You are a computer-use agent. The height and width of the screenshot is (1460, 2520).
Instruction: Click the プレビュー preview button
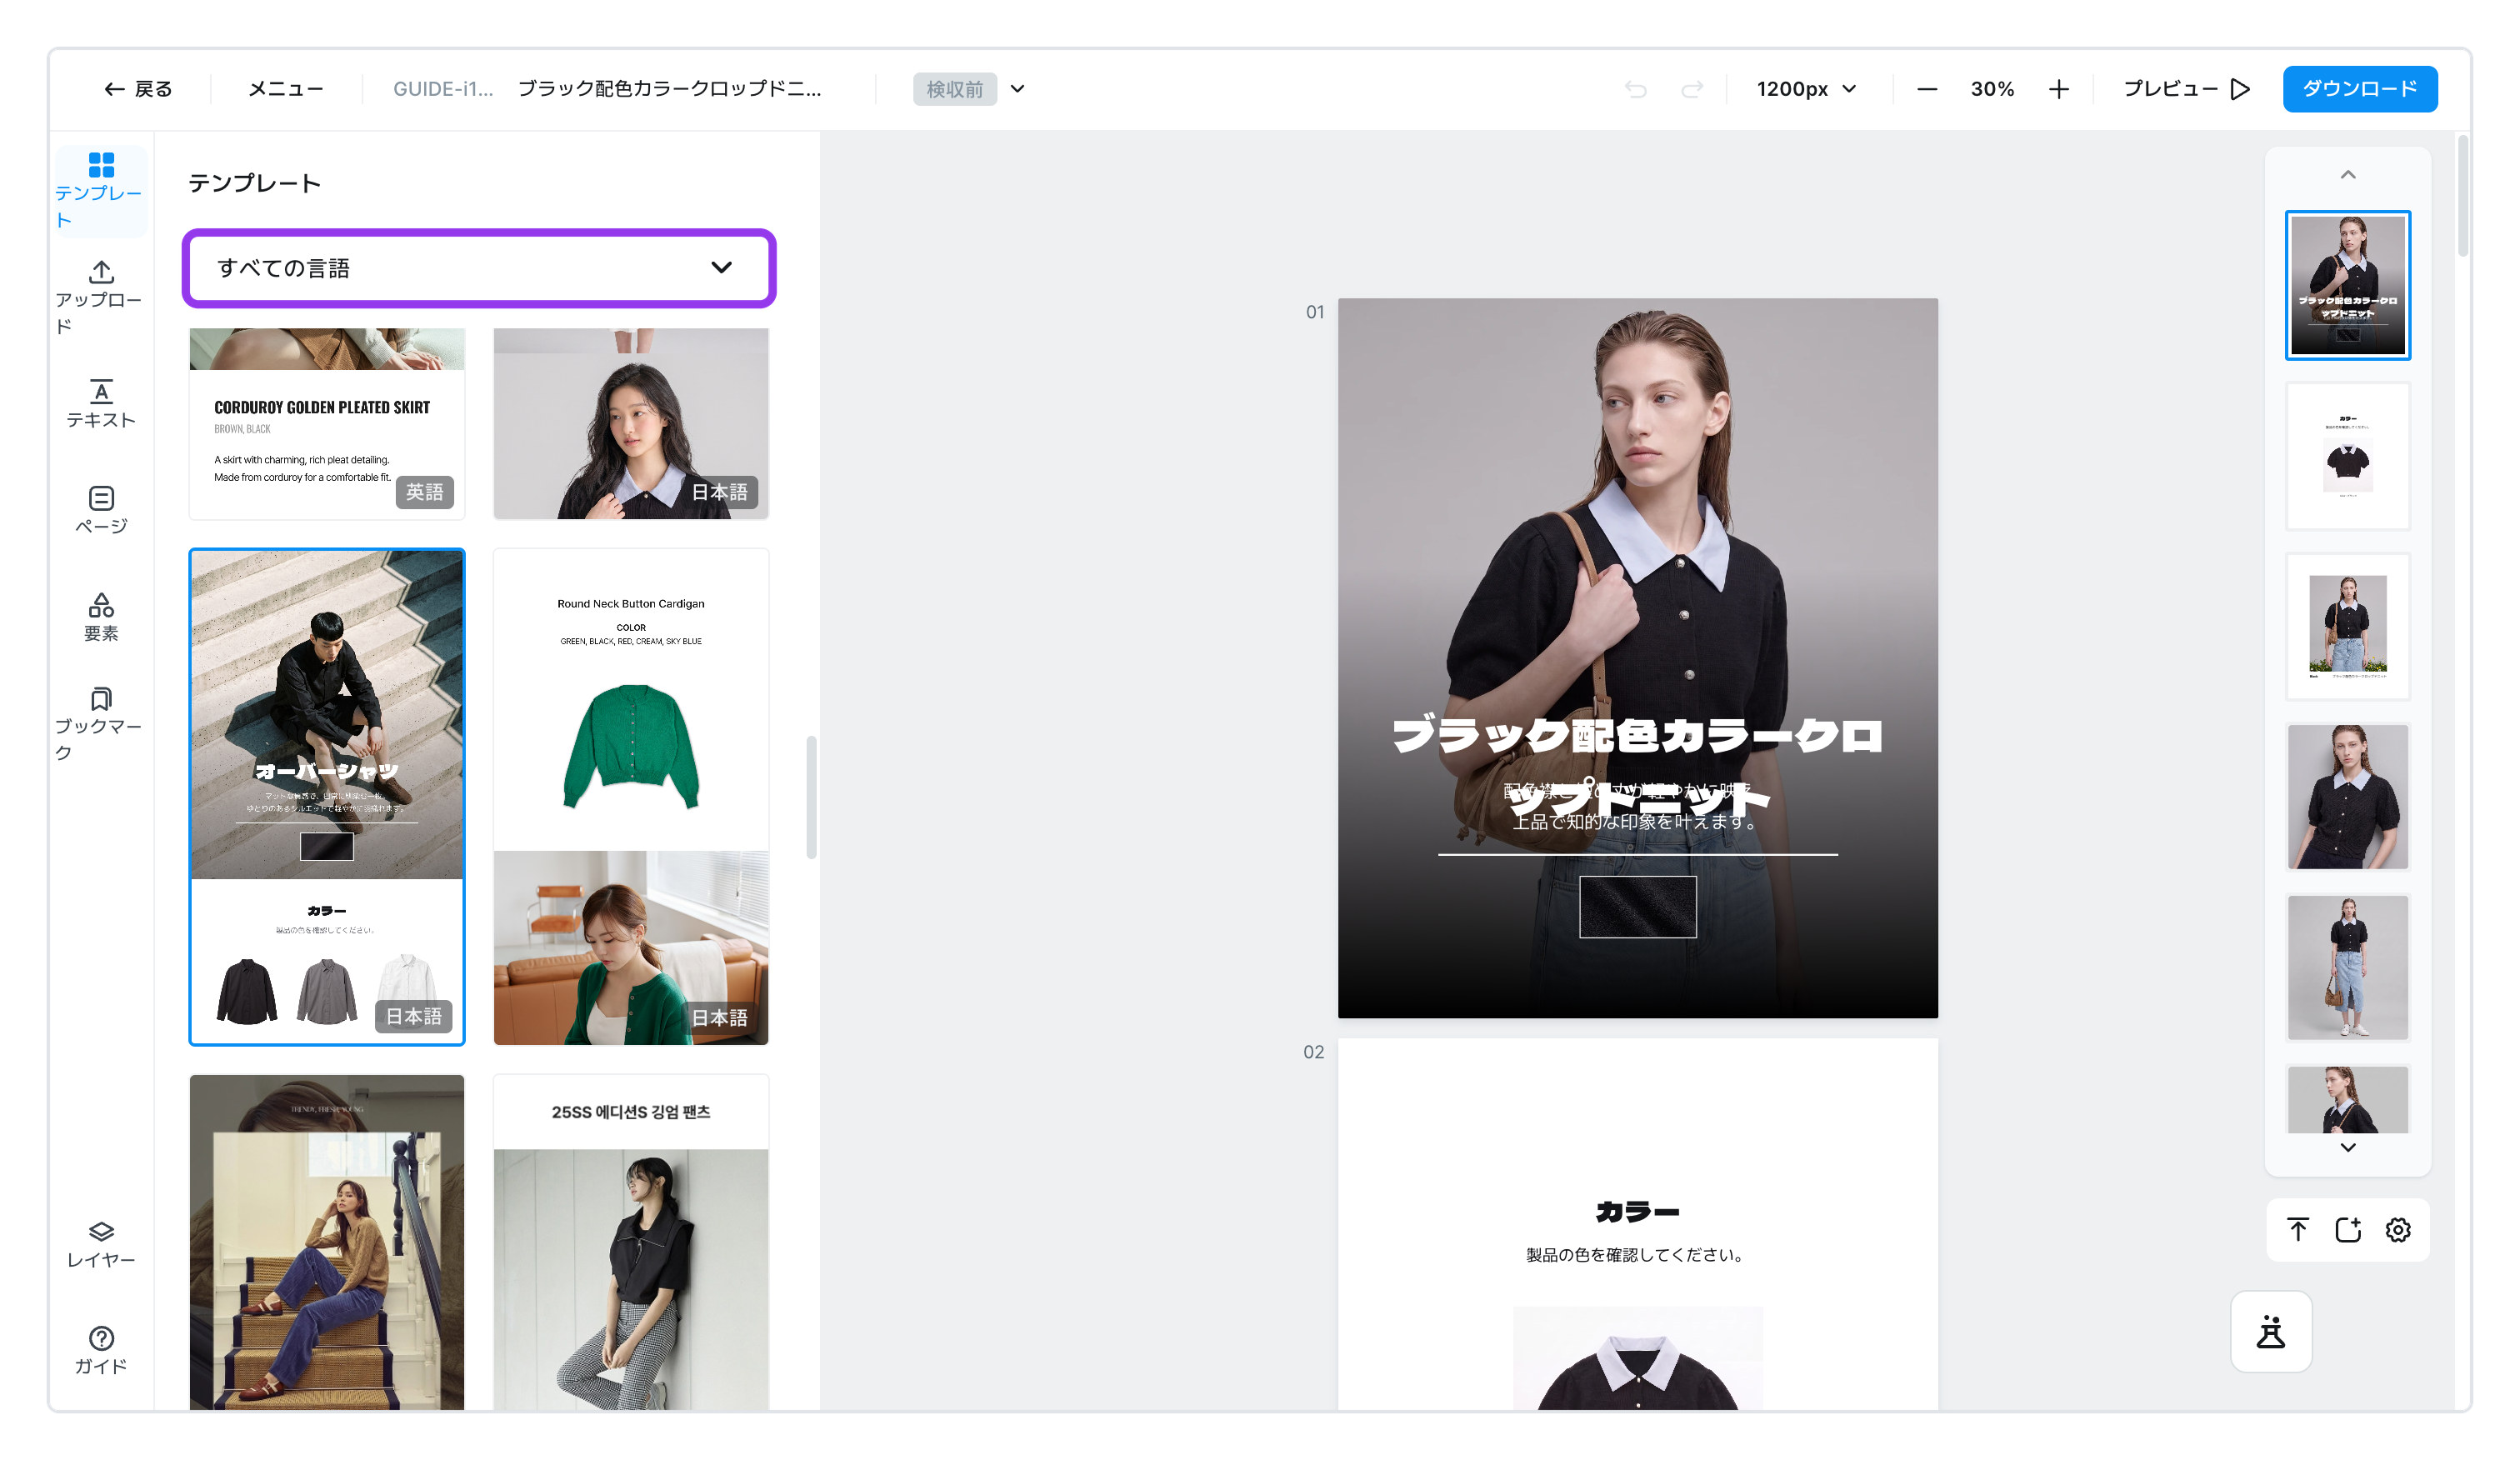[2186, 89]
